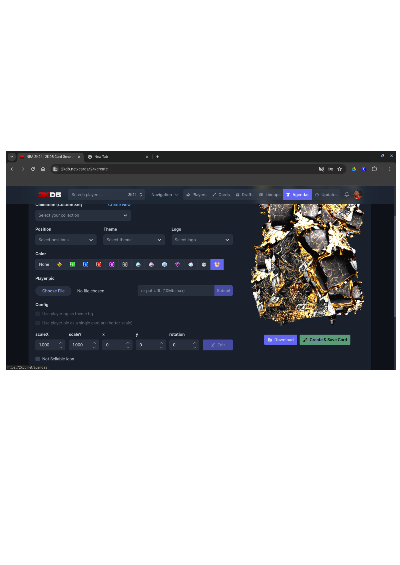Enable first disabled Config checkbox

37,314
